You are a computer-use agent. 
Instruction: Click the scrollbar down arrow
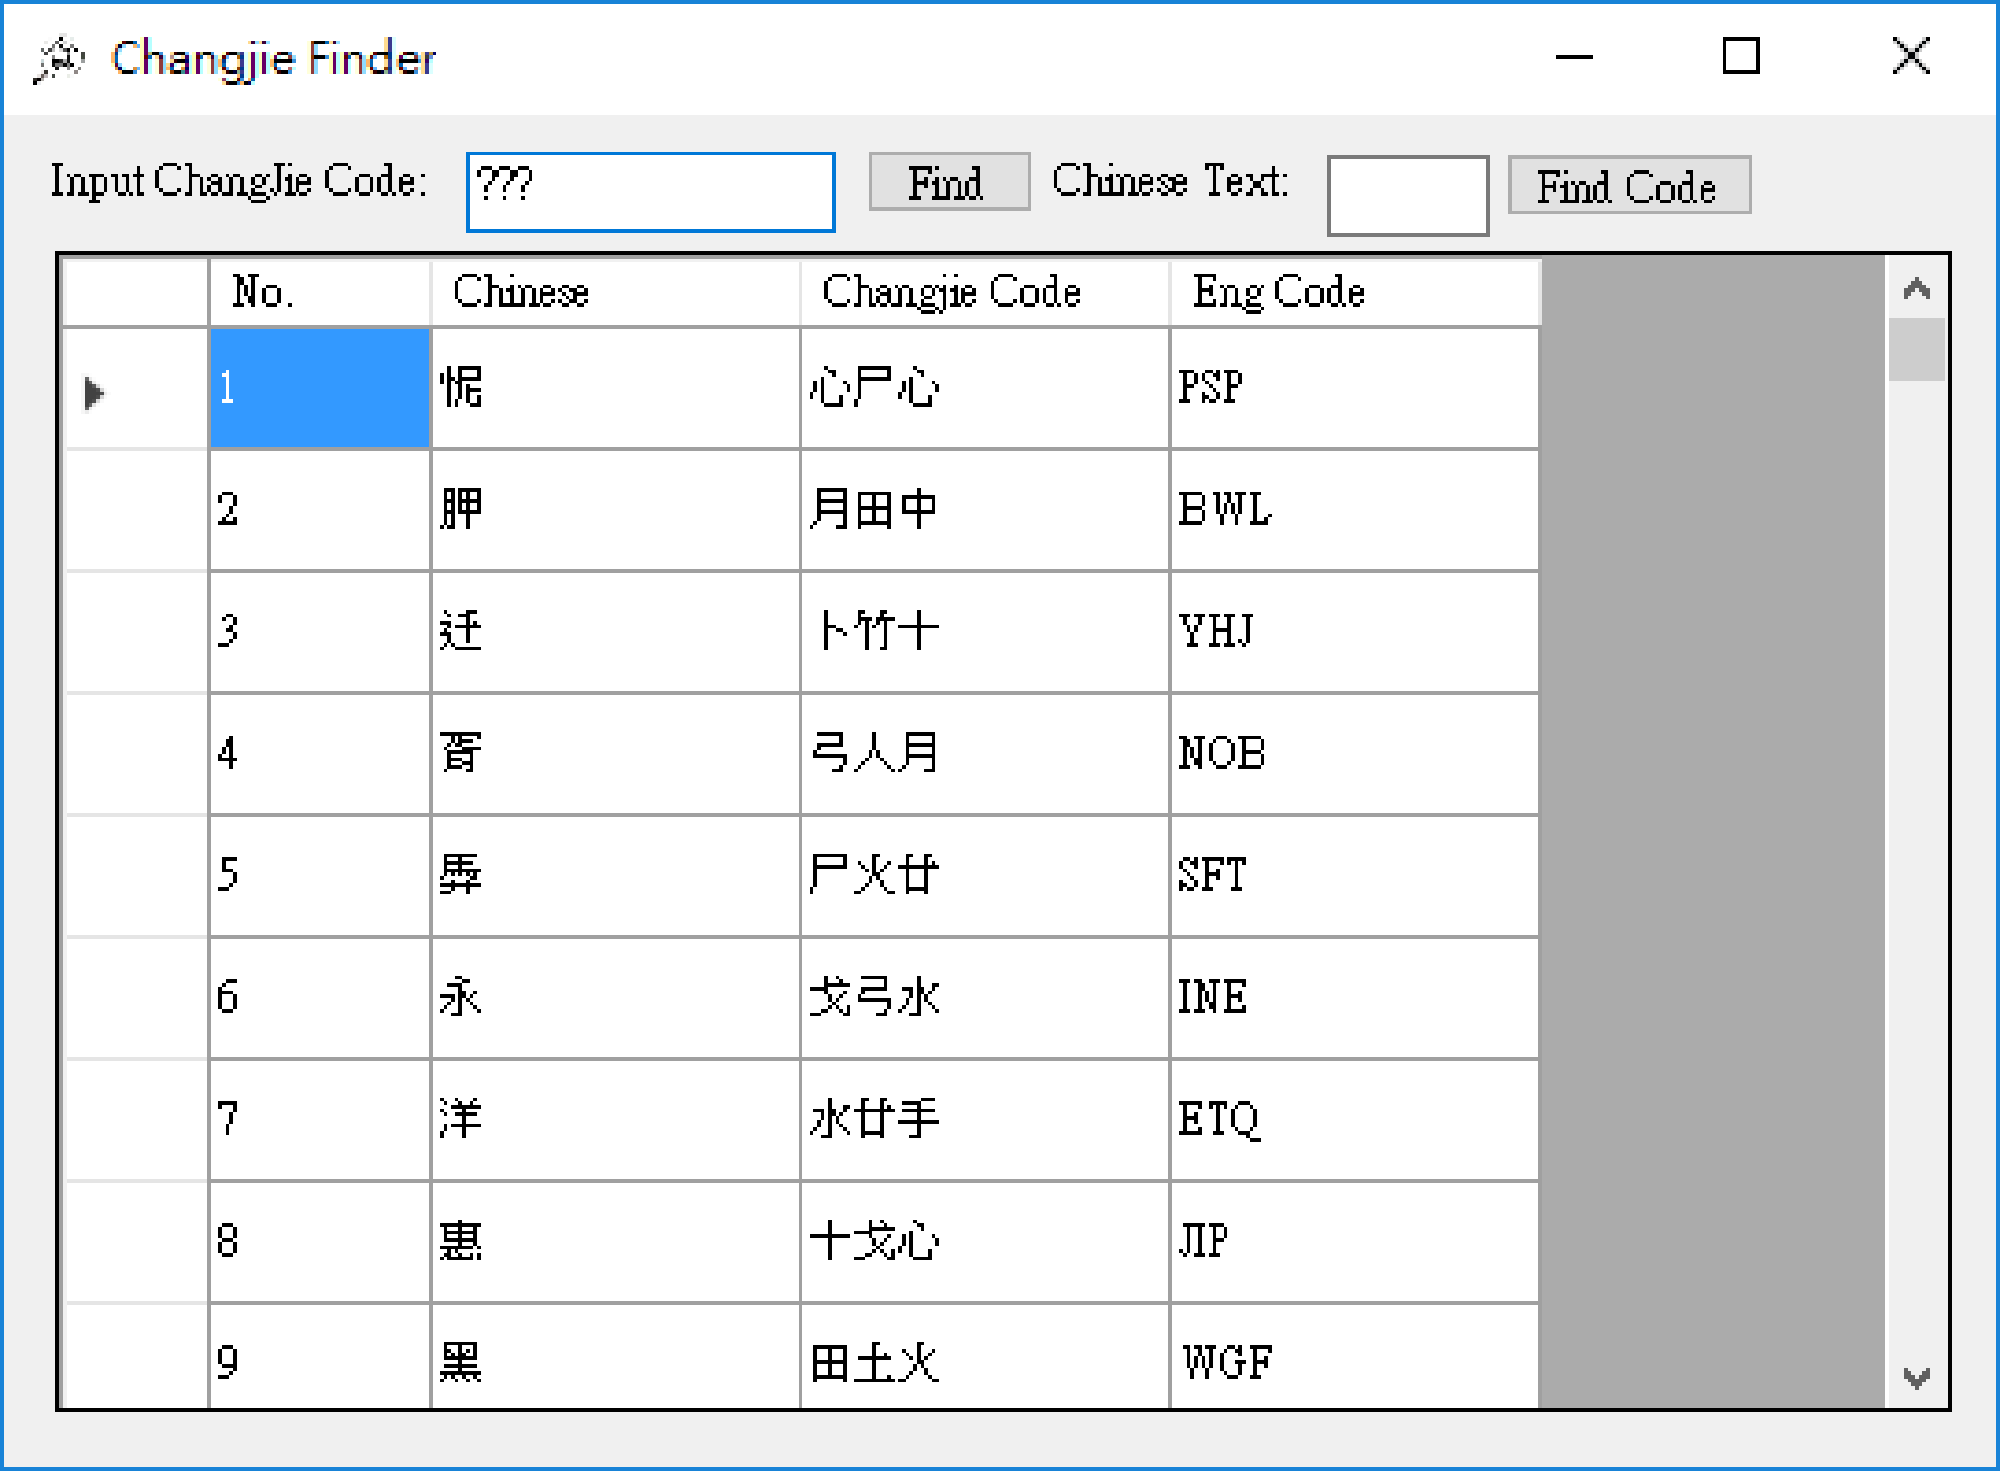(x=1915, y=1378)
